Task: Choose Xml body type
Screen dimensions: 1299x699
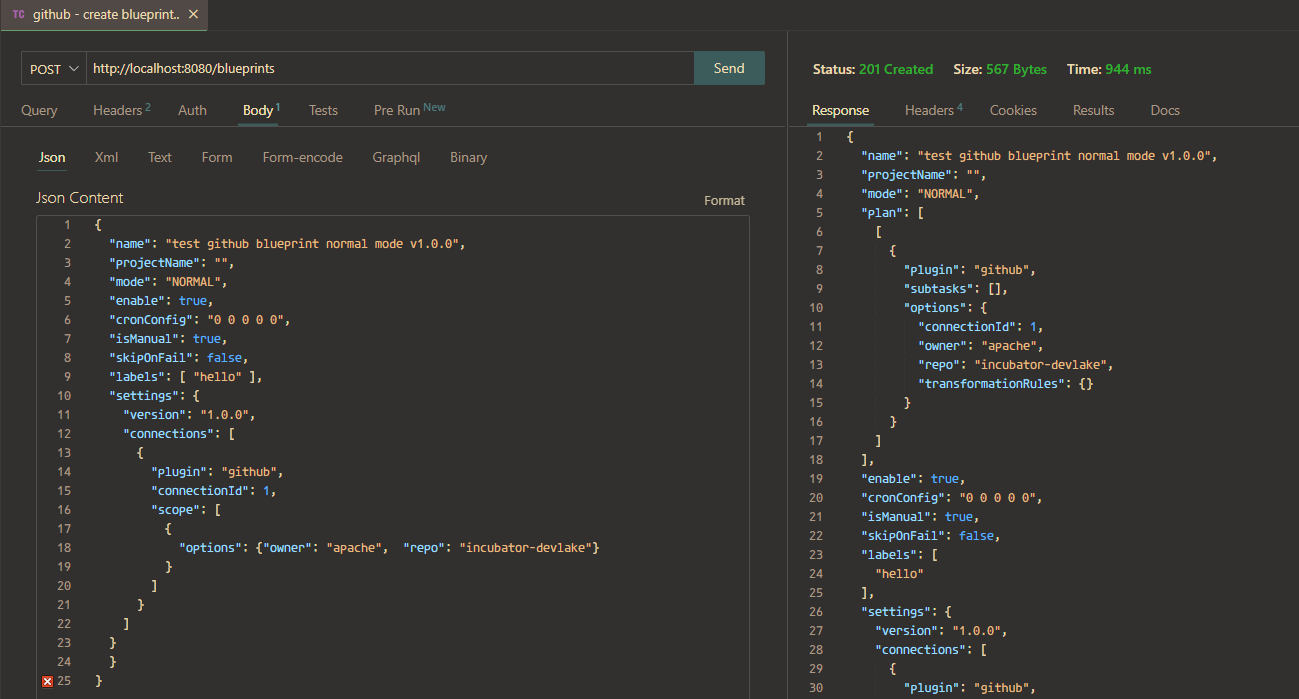Action: tap(106, 157)
